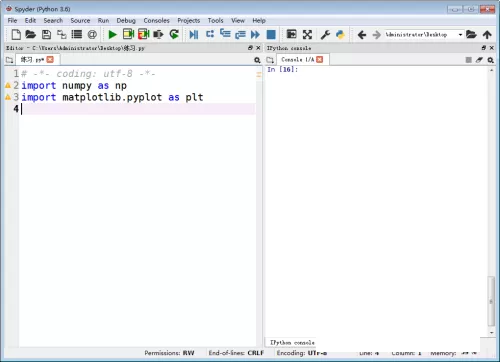
Task: Click the warning icon on line 2
Action: pos(8,86)
